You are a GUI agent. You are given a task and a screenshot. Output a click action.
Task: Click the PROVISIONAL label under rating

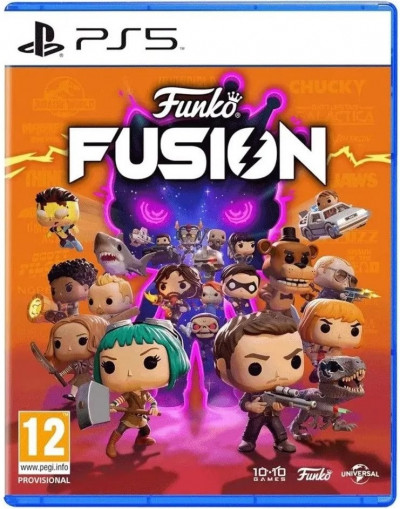[44, 480]
